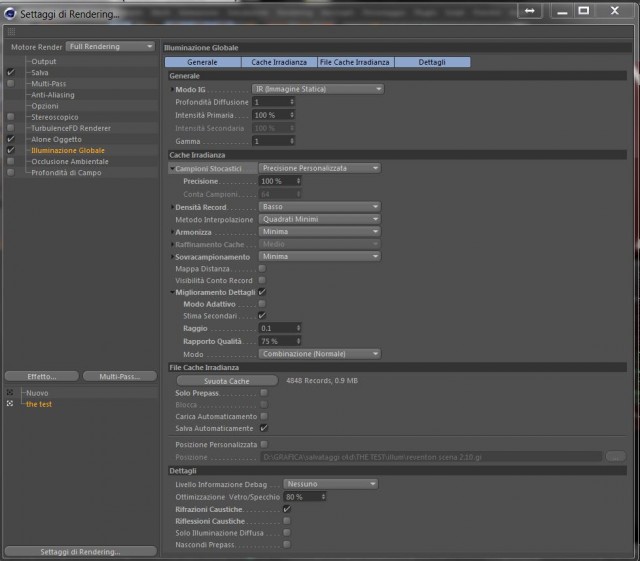This screenshot has height=561, width=640.
Task: Select Output in the settings list
Action: point(44,61)
